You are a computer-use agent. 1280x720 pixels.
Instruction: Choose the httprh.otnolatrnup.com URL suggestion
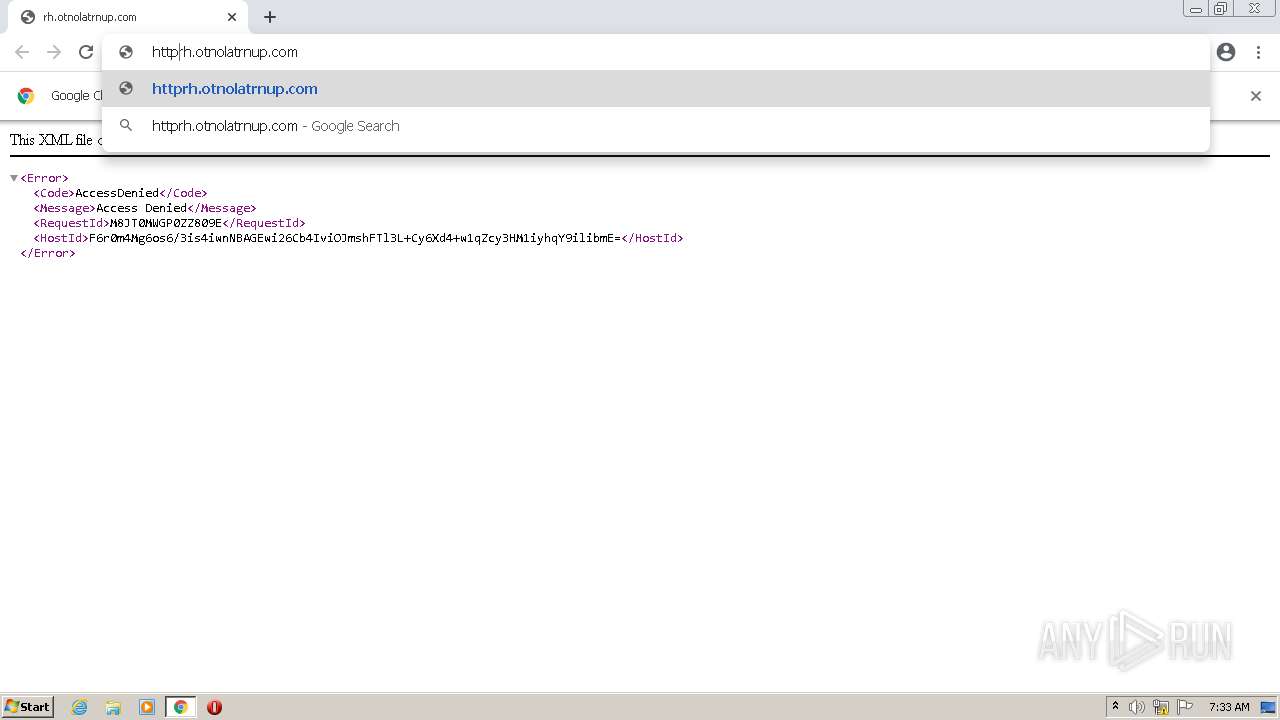(656, 89)
